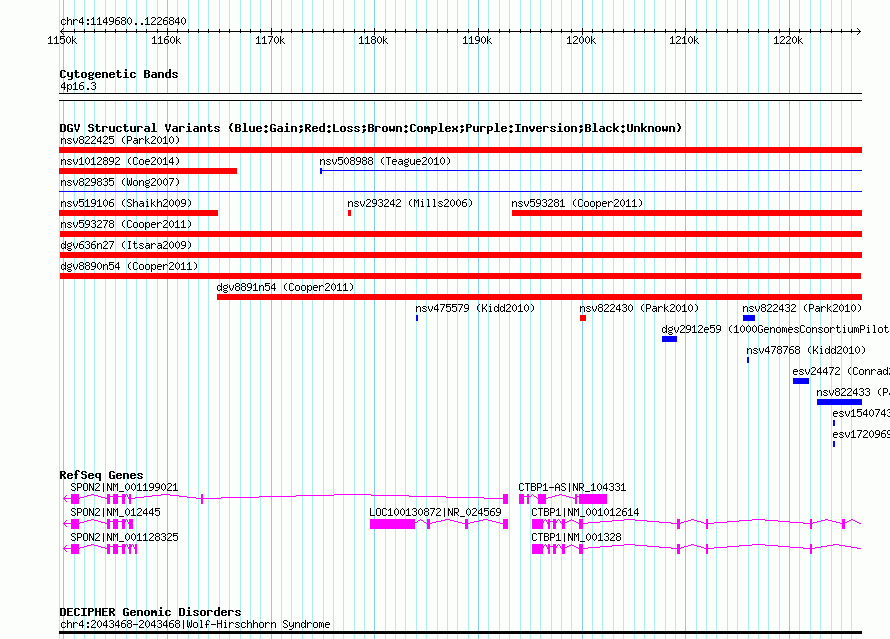Image resolution: width=890 pixels, height=639 pixels.
Task: Click the DECIPHER Genomic Disorders track title
Action: click(x=150, y=612)
